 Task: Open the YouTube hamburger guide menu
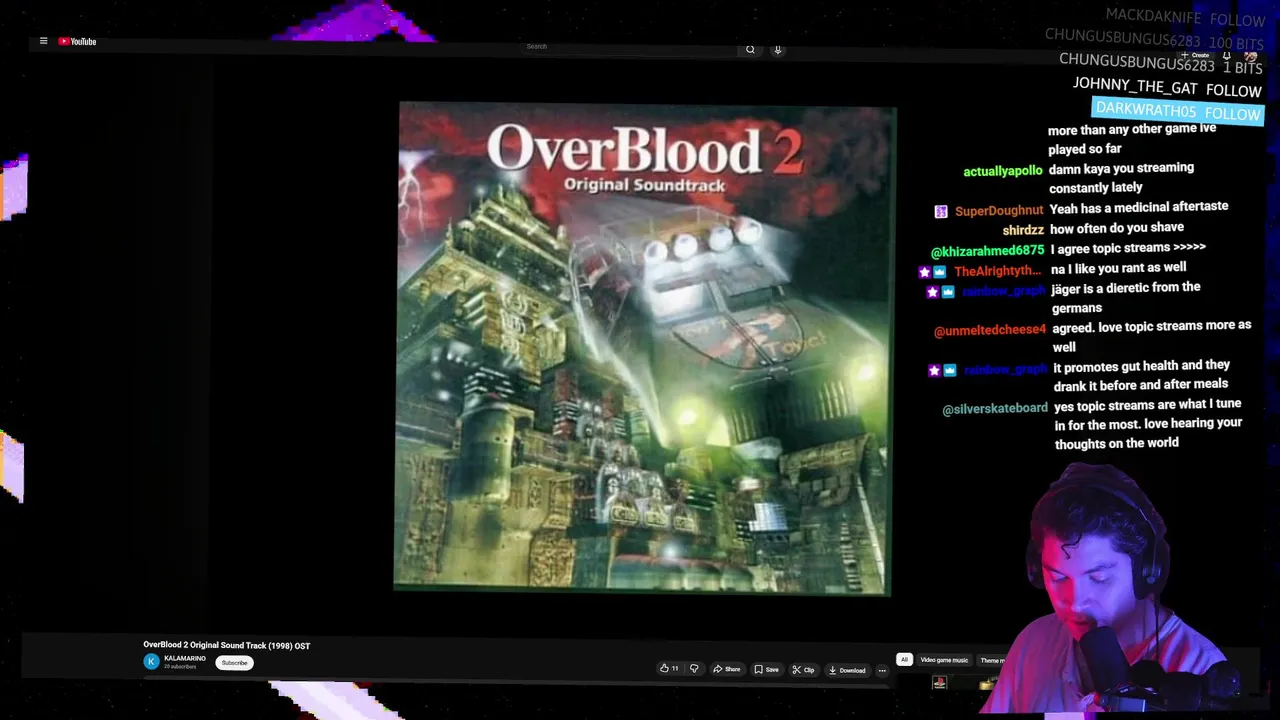(x=43, y=41)
